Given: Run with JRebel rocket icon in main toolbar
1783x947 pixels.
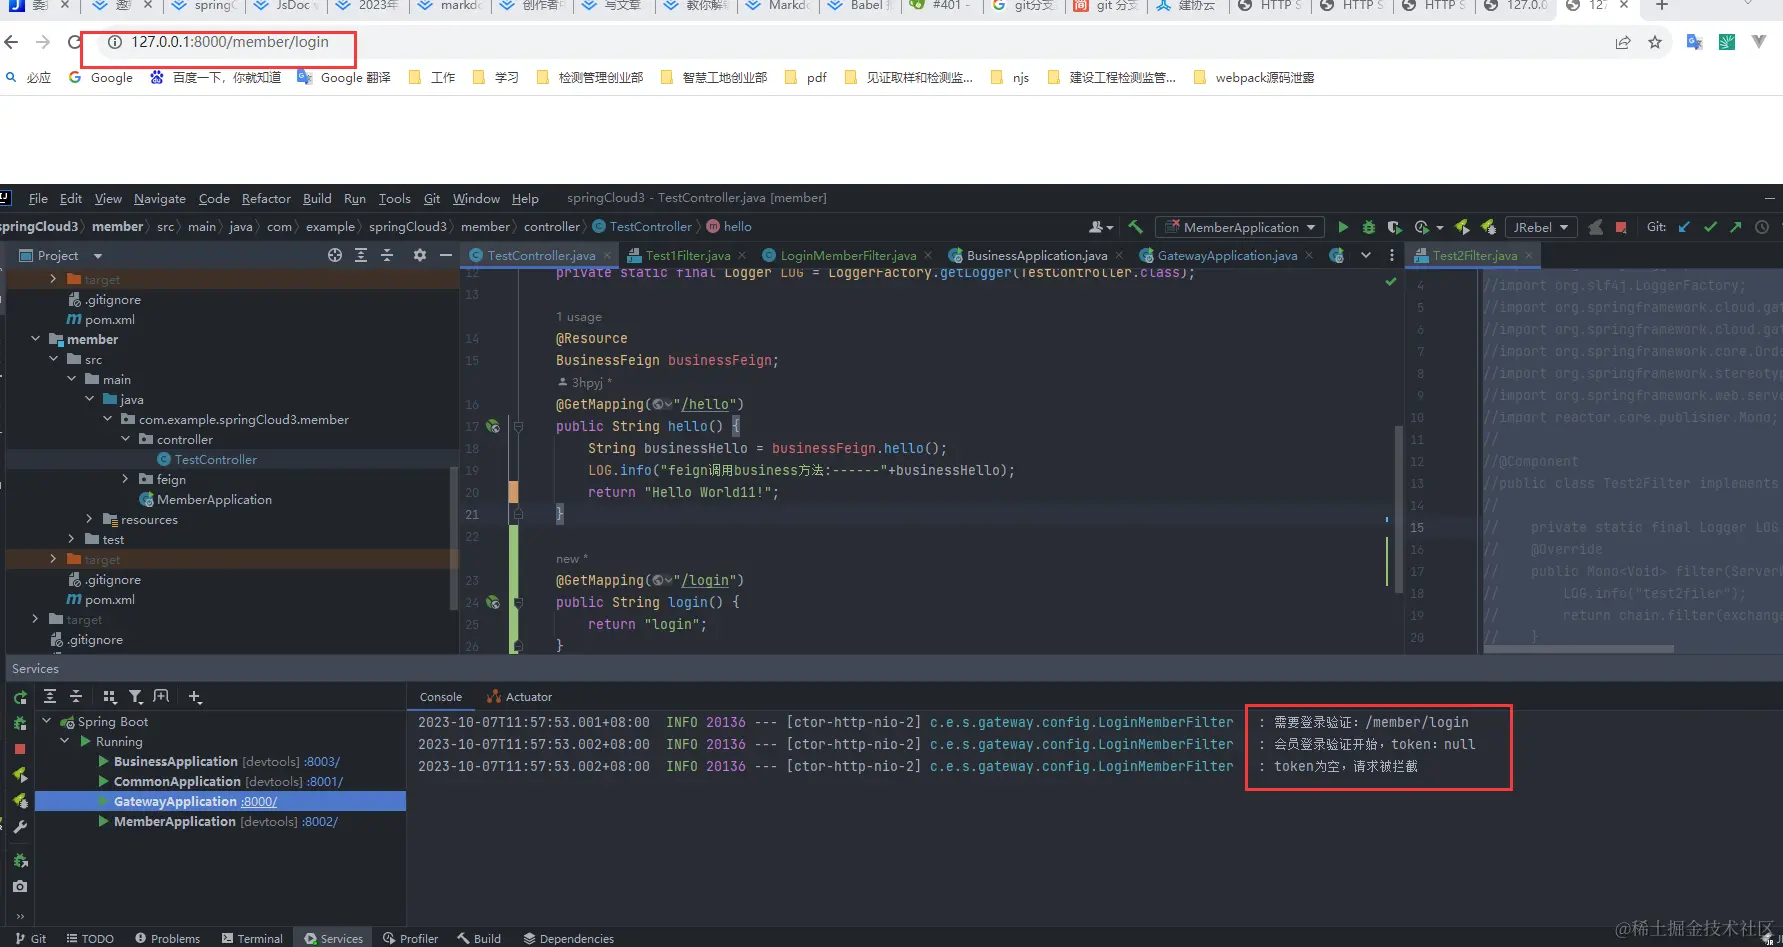Looking at the screenshot, I should coord(1462,227).
